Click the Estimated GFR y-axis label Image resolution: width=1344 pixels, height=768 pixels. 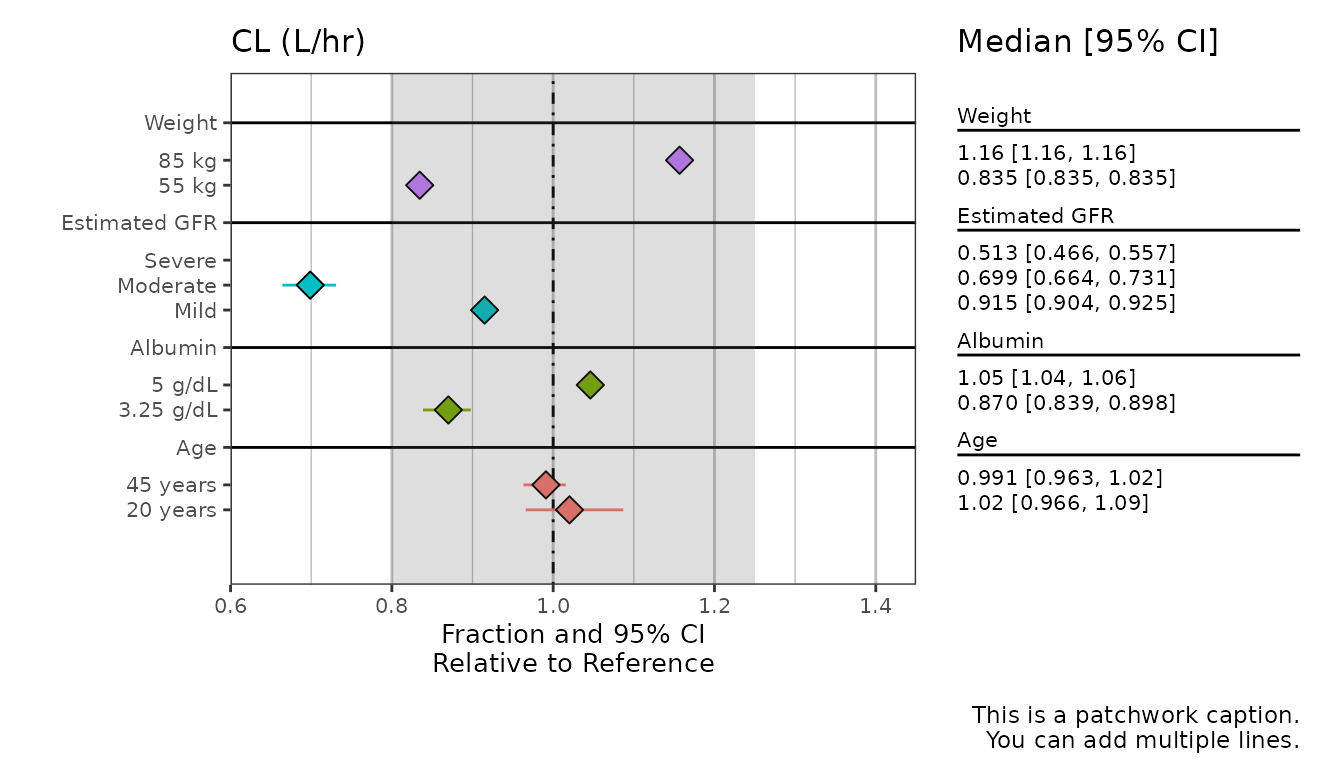(x=139, y=223)
